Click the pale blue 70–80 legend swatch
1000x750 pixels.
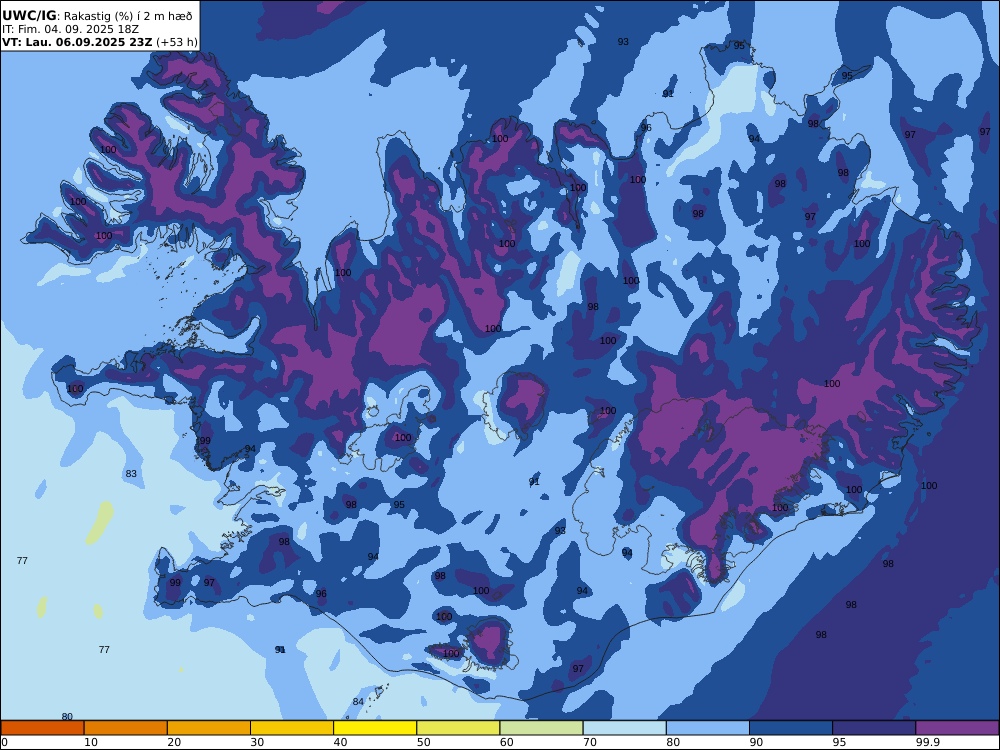[x=624, y=728]
